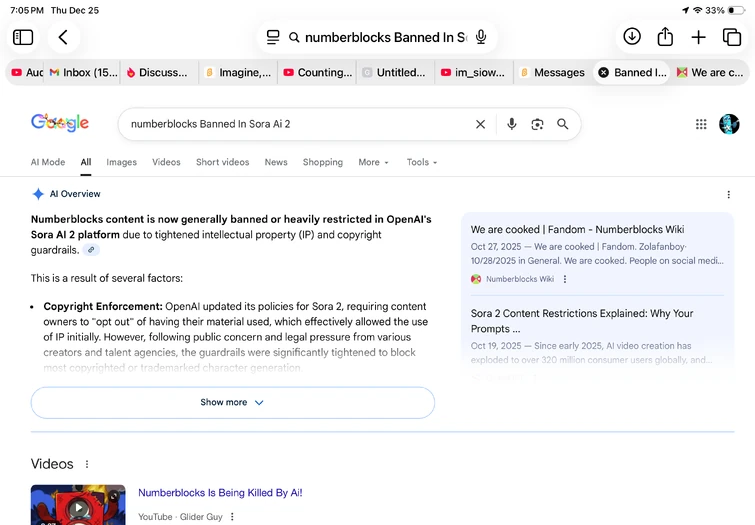Switch to the Inbox browser tab
Image resolution: width=755 pixels, height=525 pixels.
pos(83,72)
